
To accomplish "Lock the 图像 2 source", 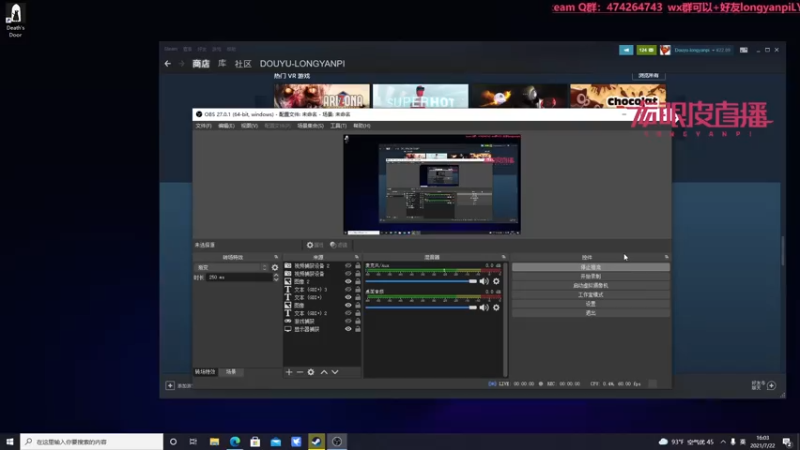I will pos(358,282).
